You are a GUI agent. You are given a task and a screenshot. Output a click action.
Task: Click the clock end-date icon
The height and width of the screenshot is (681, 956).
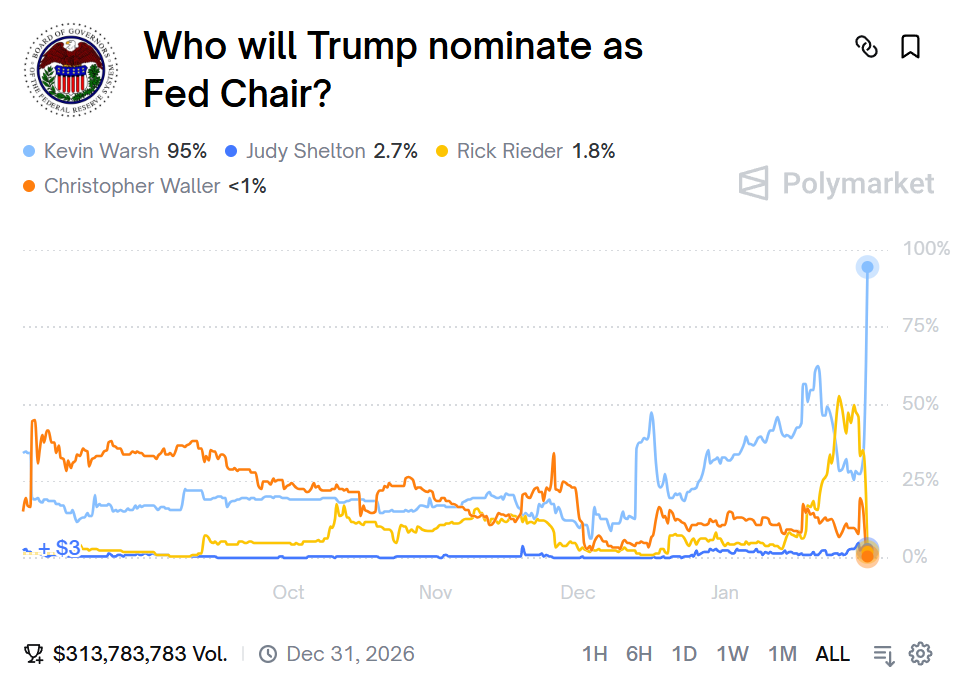click(268, 654)
